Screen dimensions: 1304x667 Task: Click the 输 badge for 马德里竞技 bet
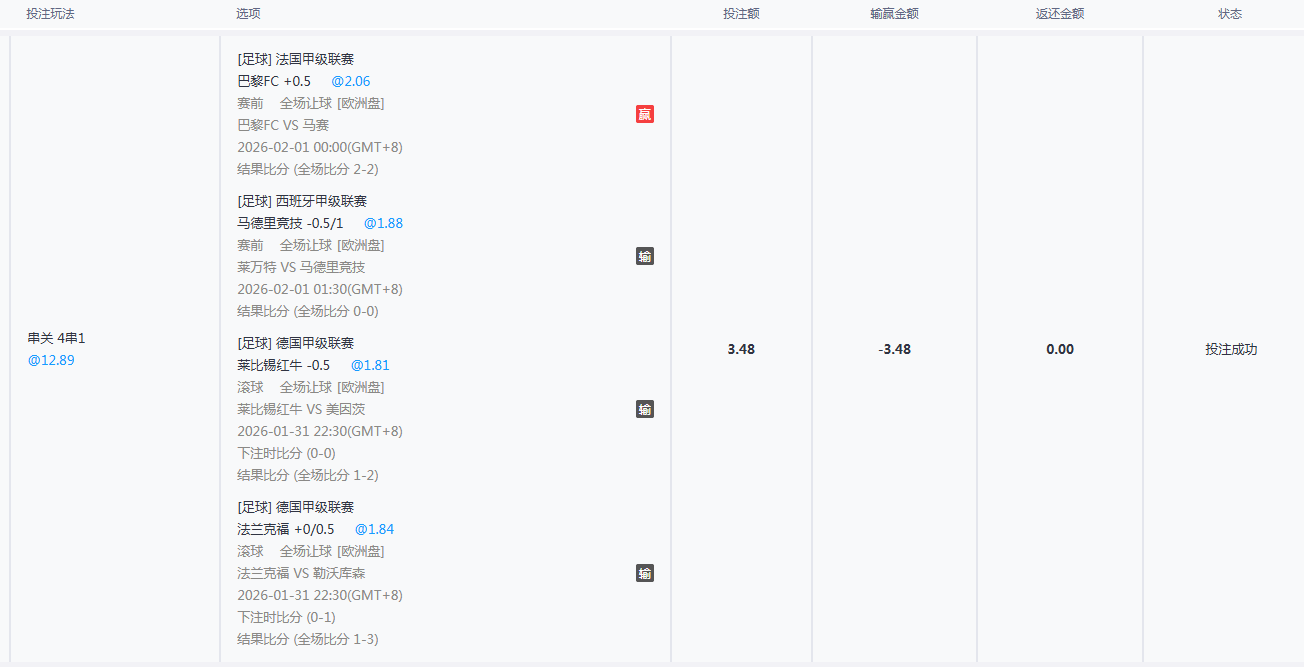[644, 256]
